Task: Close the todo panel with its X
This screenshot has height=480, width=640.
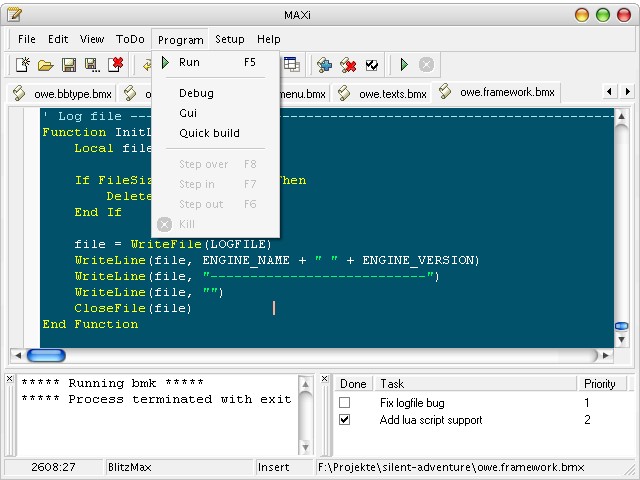Action: (x=324, y=379)
